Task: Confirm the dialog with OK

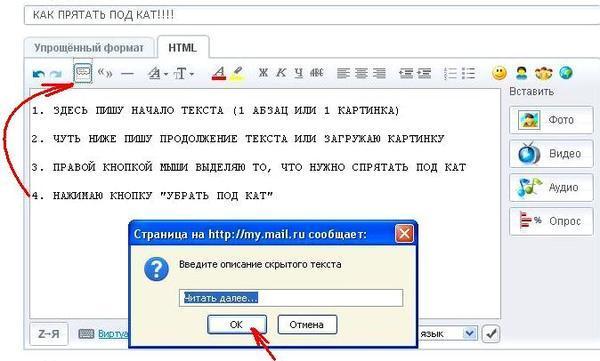Action: click(x=237, y=325)
